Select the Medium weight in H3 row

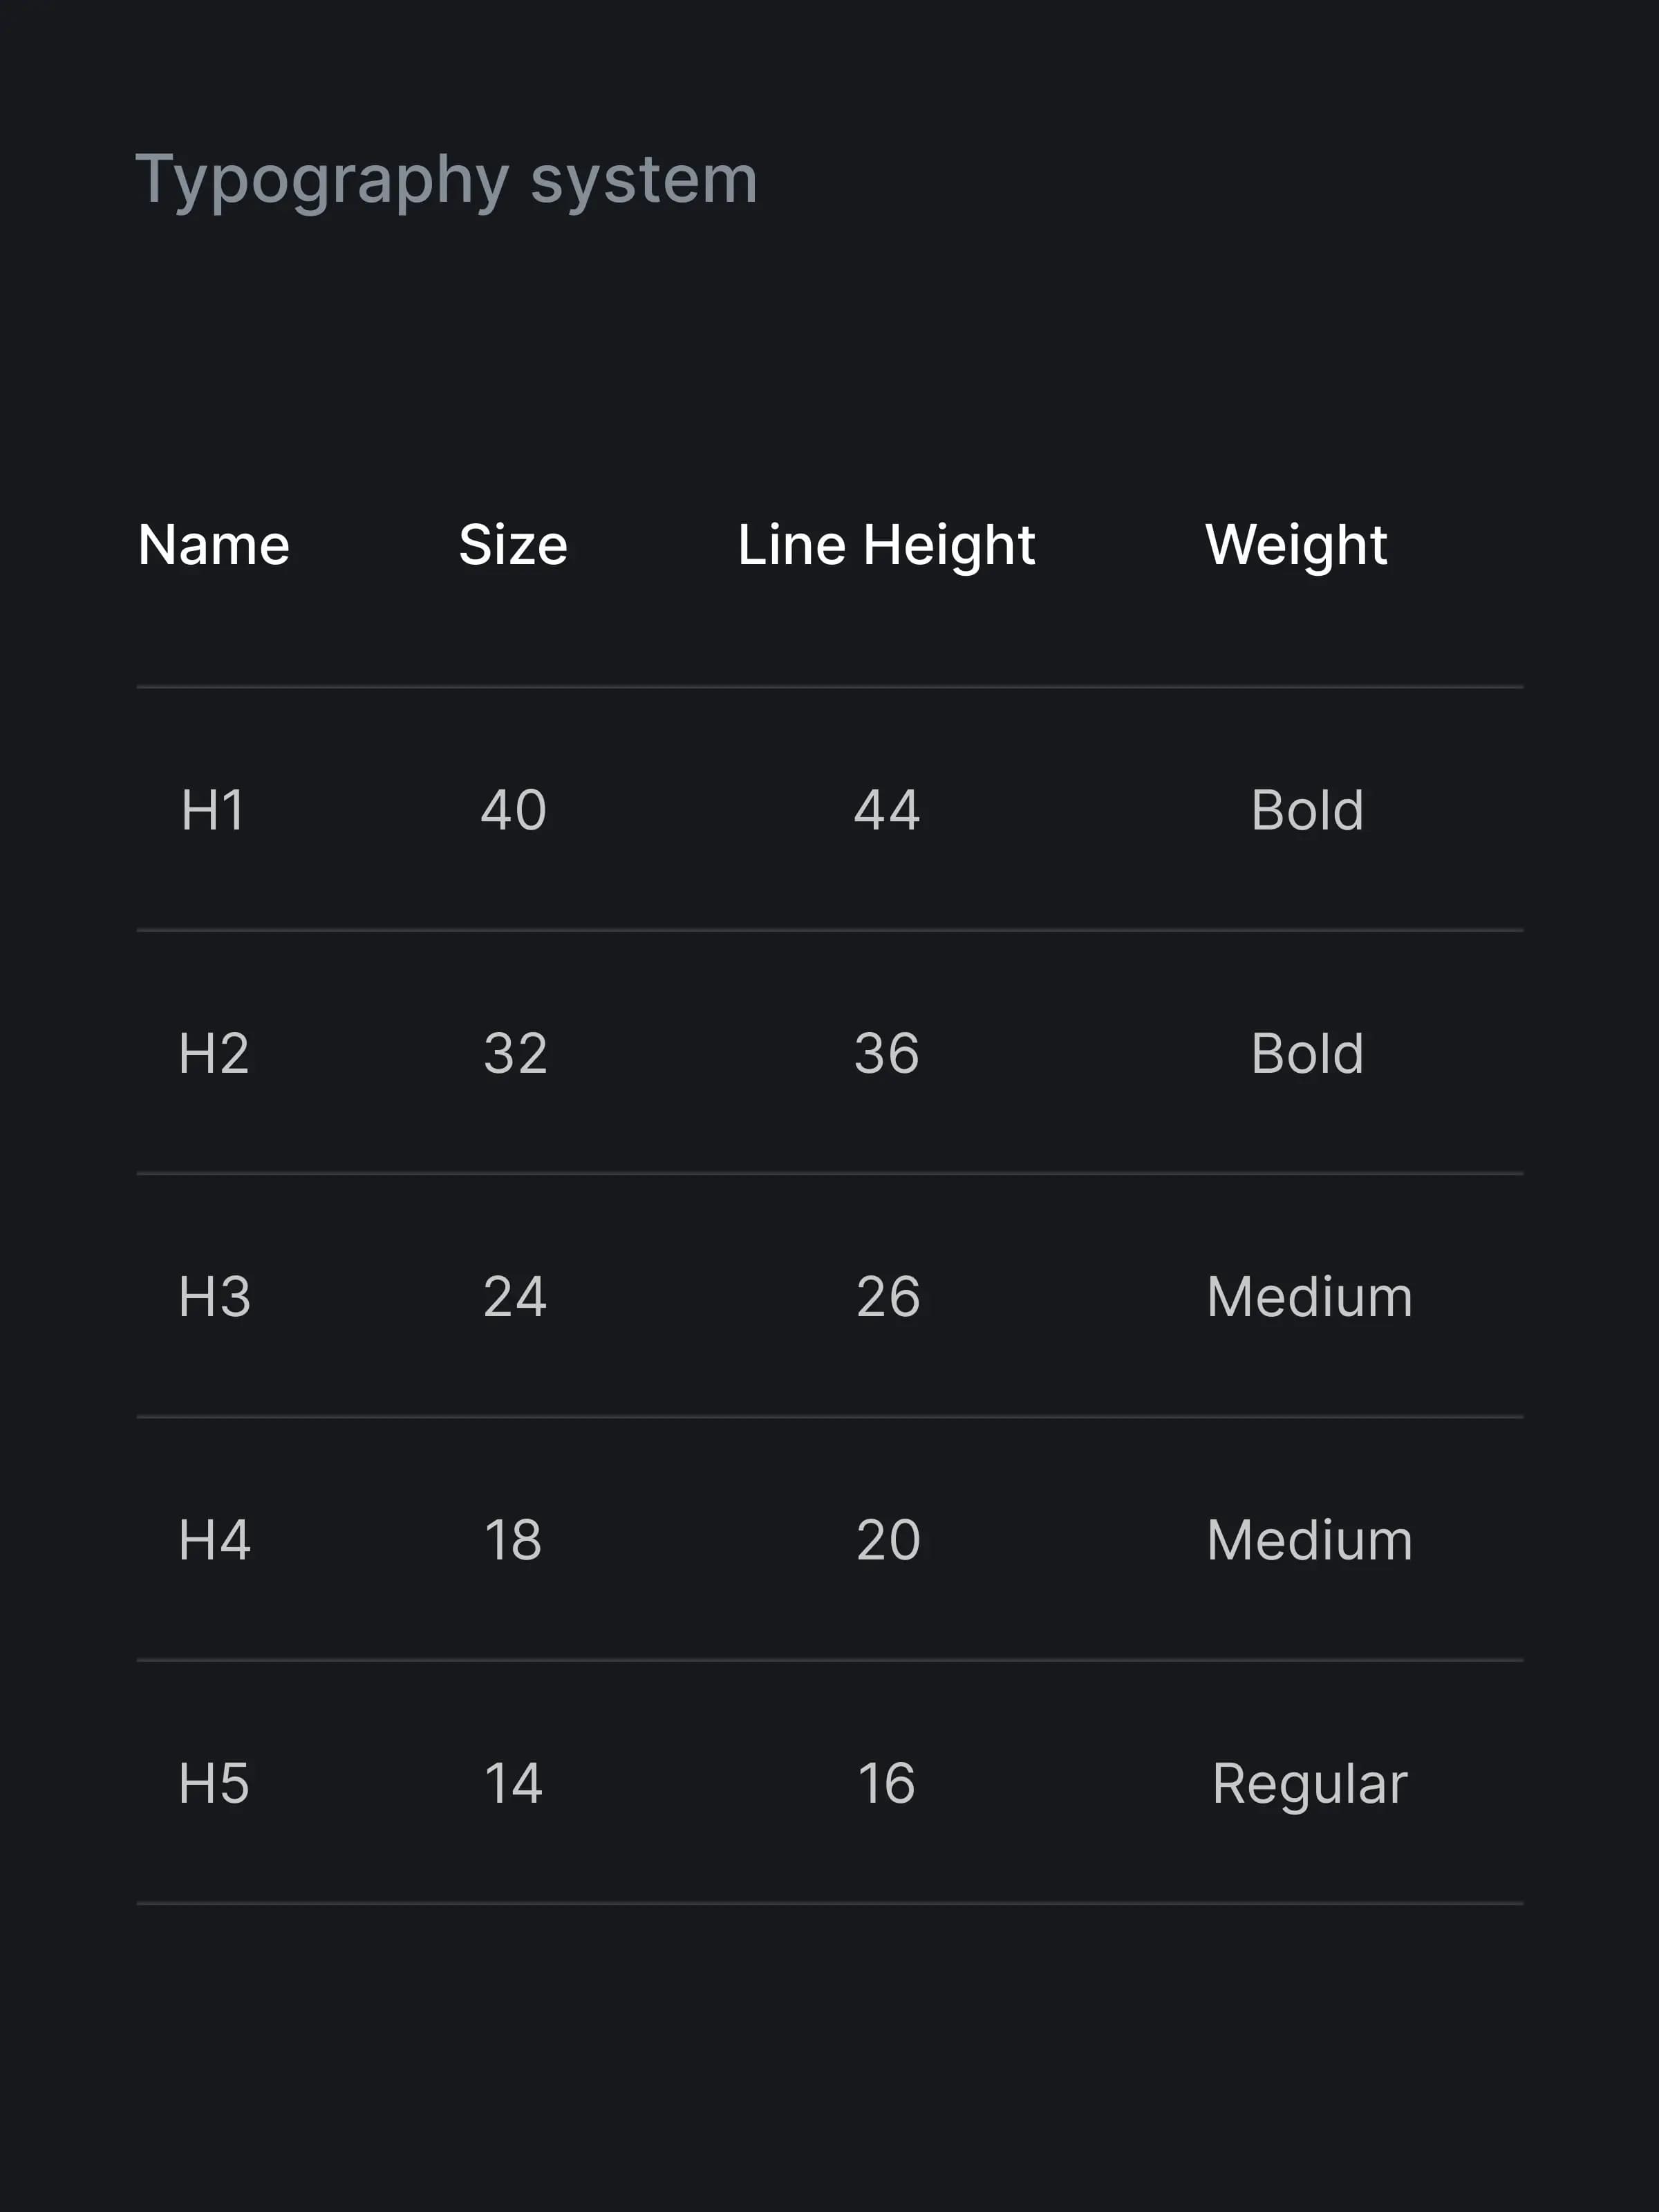(x=1309, y=1297)
